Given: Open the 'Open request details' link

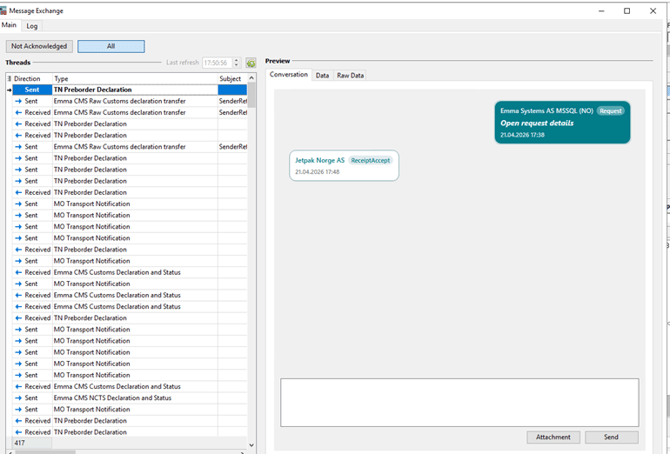Looking at the screenshot, I should [x=537, y=123].
